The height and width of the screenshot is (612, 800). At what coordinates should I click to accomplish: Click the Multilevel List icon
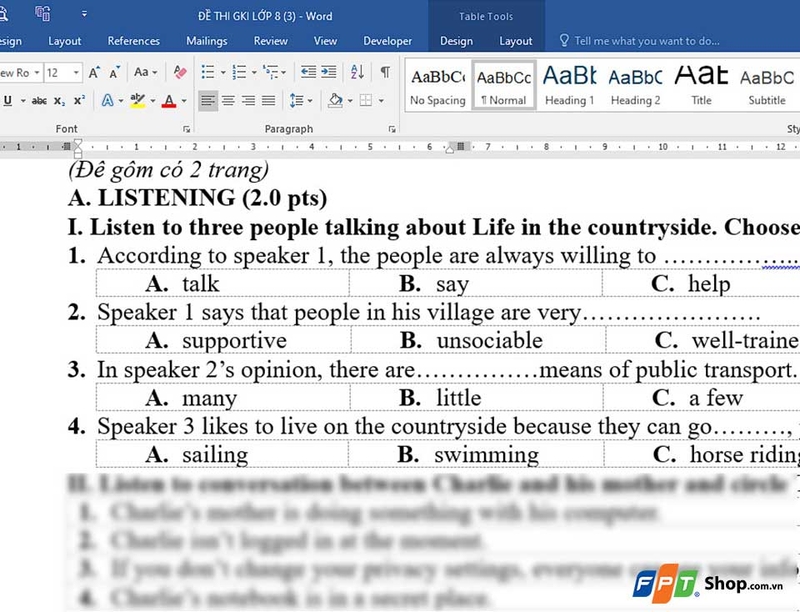click(x=270, y=72)
